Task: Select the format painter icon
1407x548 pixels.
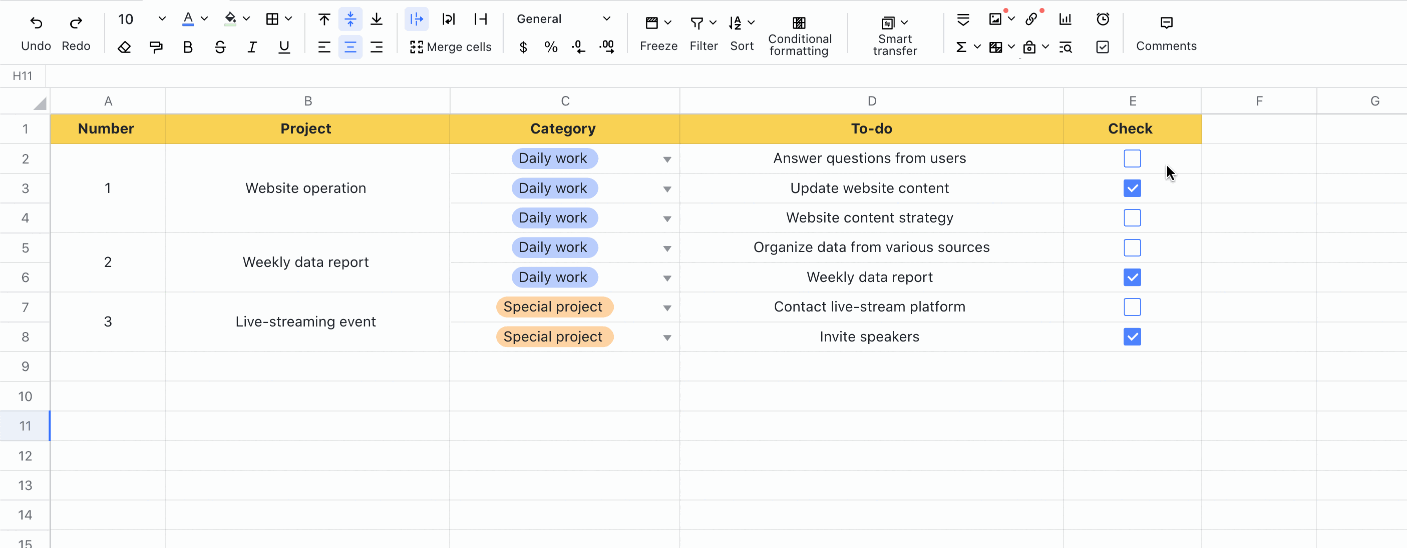Action: pyautogui.click(x=156, y=47)
